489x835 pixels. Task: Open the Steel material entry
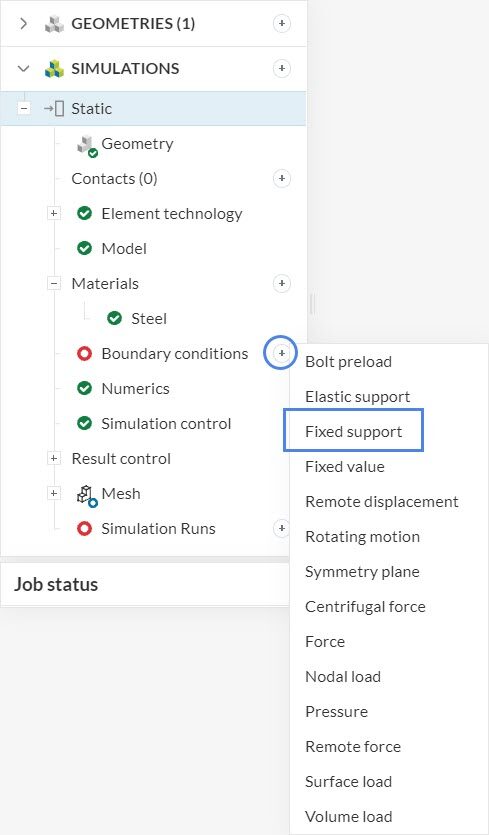point(149,318)
